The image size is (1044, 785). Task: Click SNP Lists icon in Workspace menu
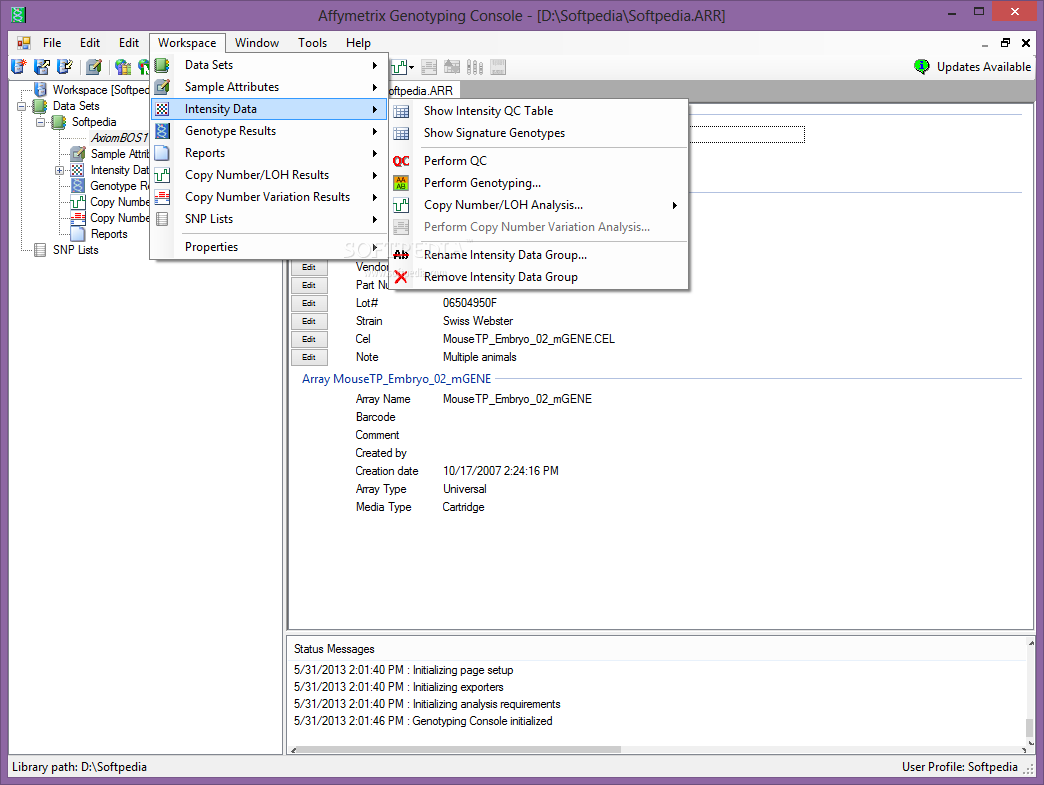pyautogui.click(x=162, y=218)
